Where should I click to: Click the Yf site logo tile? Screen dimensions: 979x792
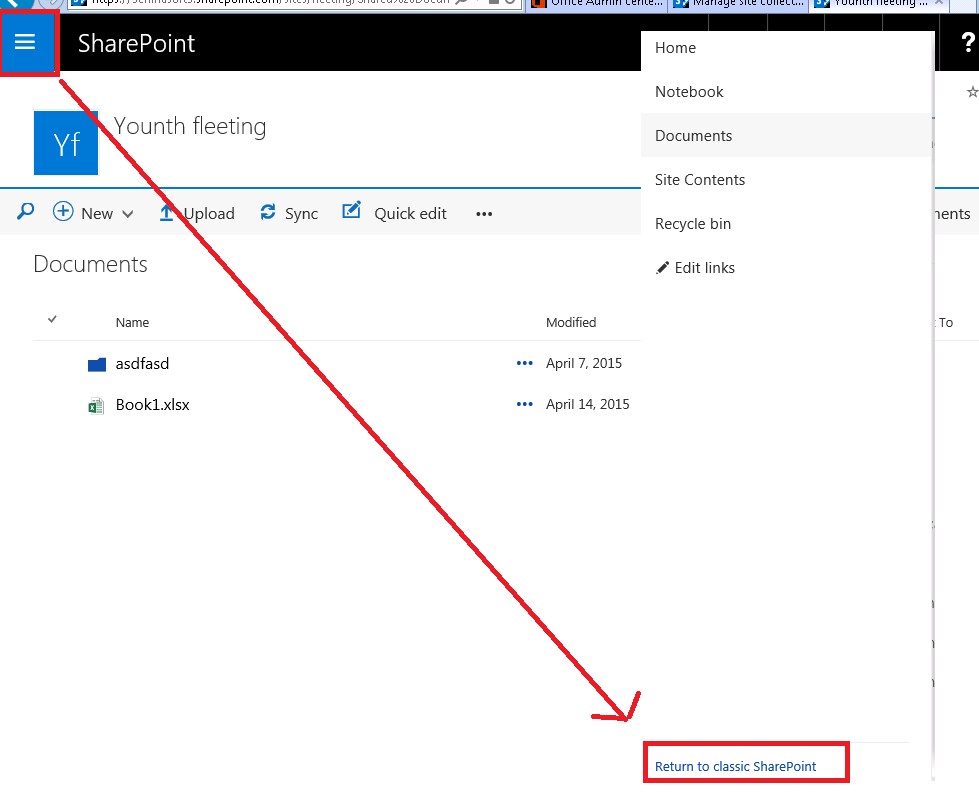[65, 142]
